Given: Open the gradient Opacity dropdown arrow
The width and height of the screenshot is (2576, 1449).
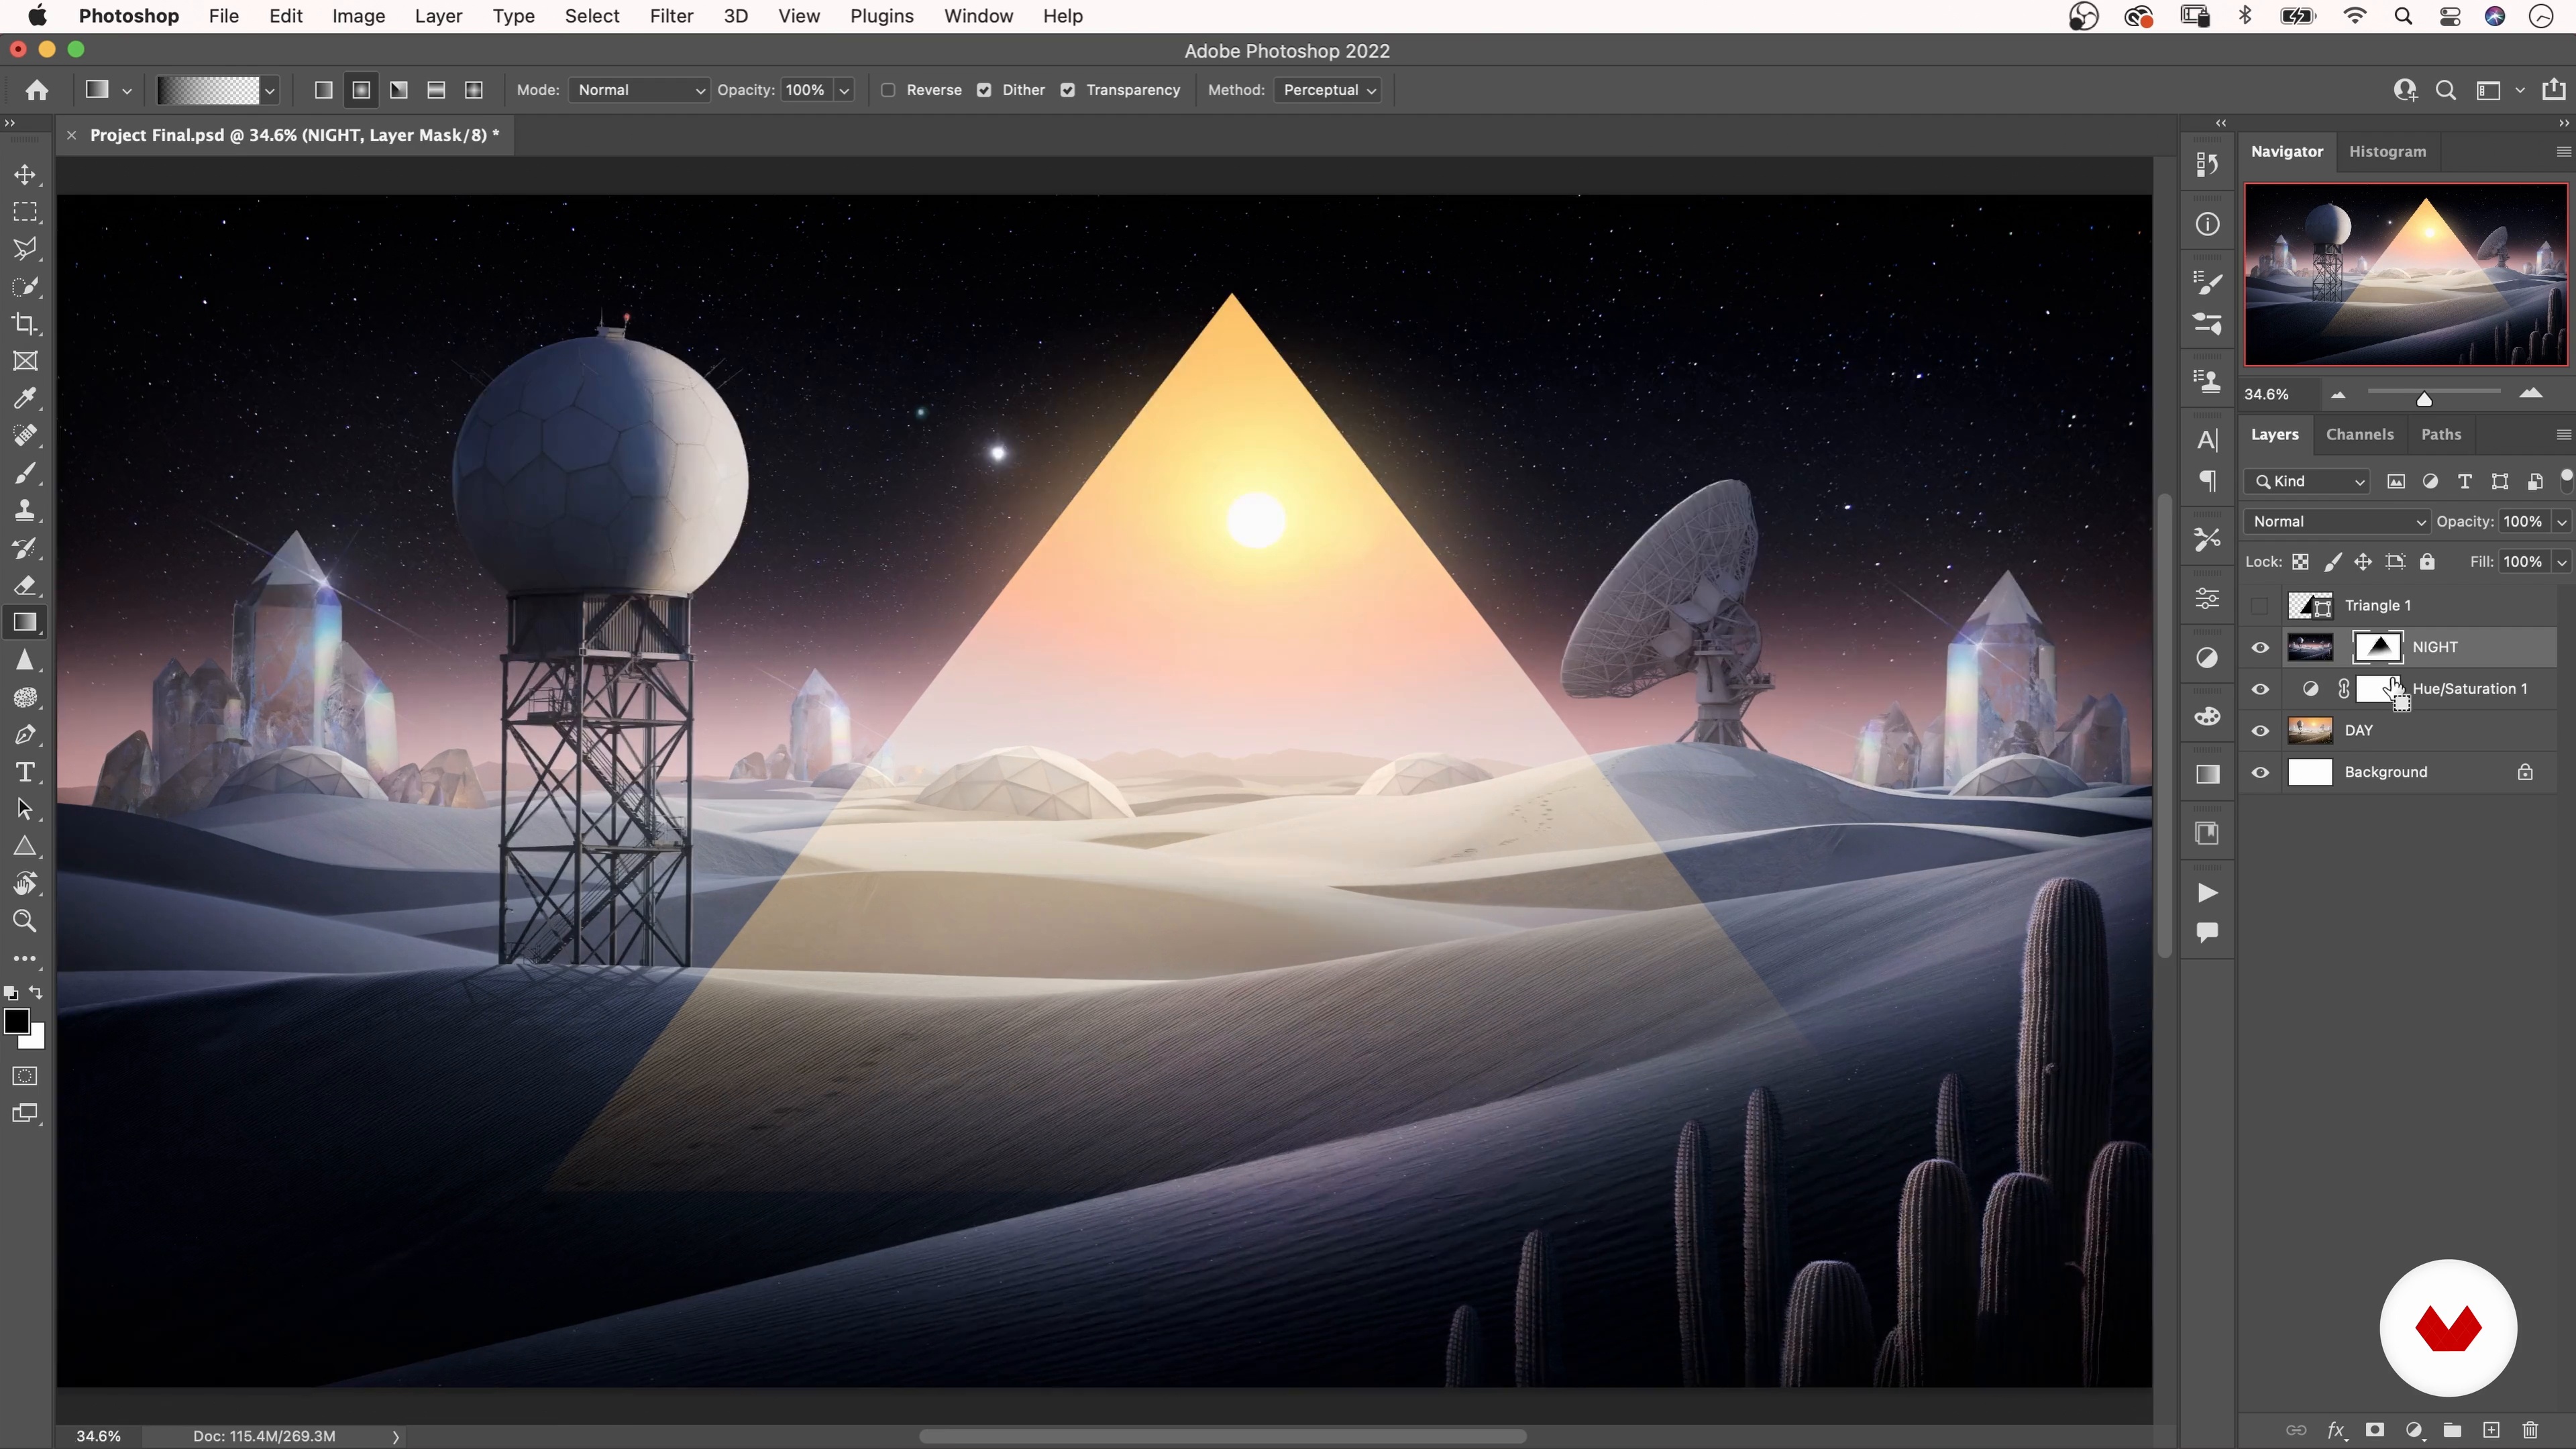Looking at the screenshot, I should [x=844, y=90].
